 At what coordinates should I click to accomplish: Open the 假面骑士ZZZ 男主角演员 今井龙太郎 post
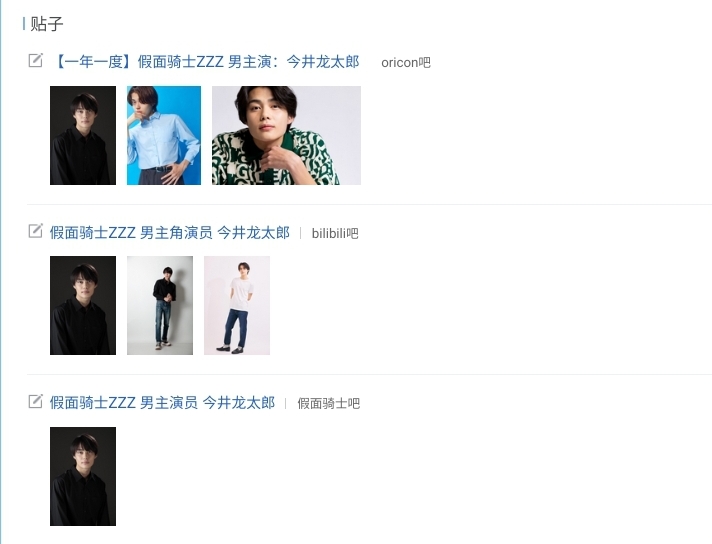tap(169, 232)
